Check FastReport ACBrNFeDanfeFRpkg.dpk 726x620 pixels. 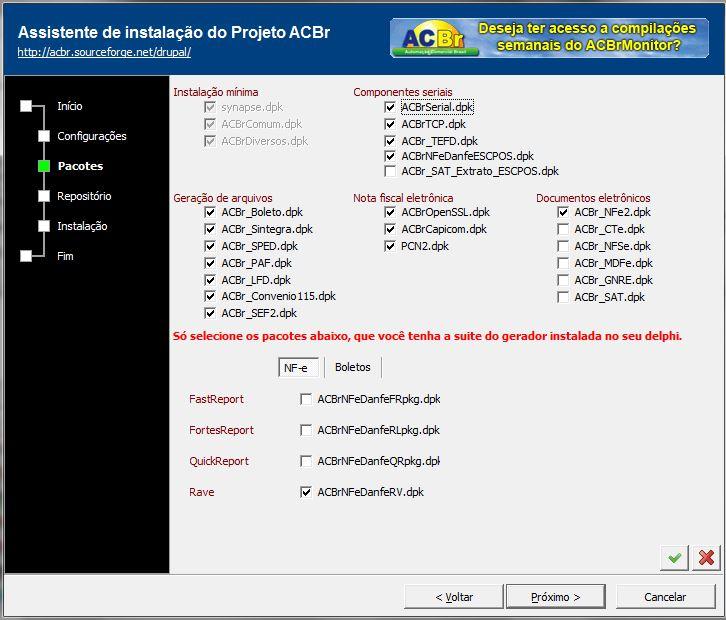(x=306, y=399)
